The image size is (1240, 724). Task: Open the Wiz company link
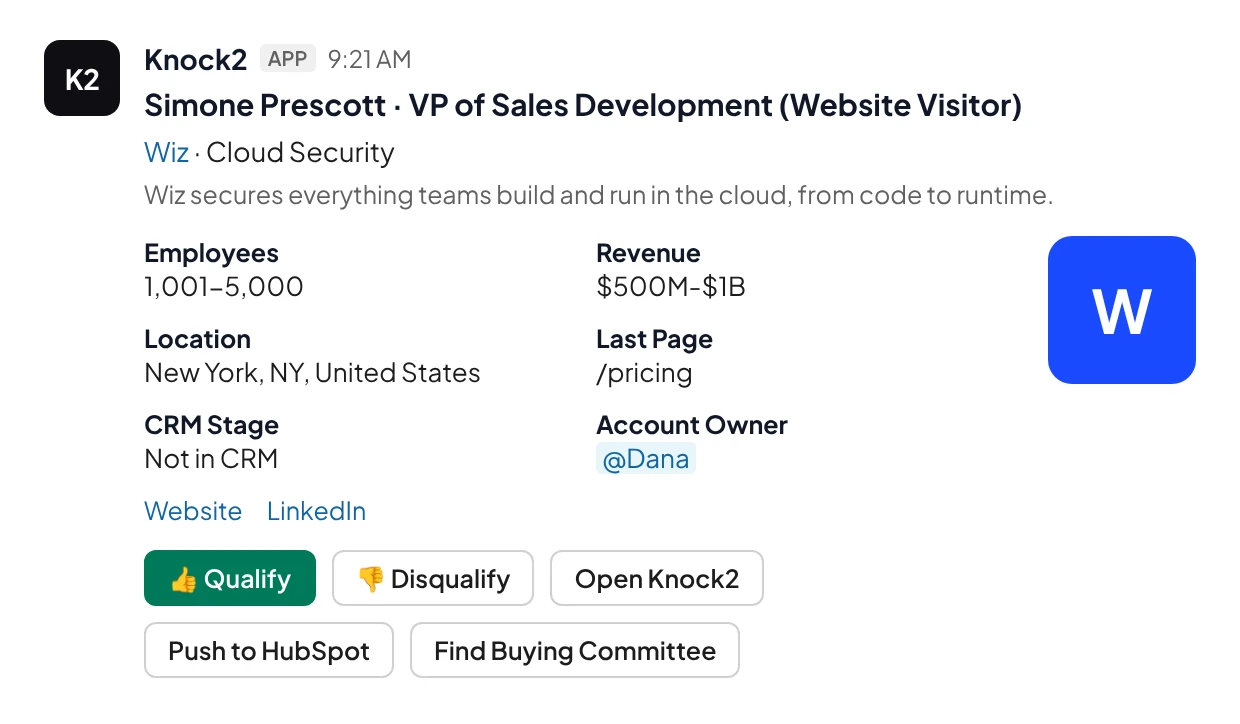(166, 153)
